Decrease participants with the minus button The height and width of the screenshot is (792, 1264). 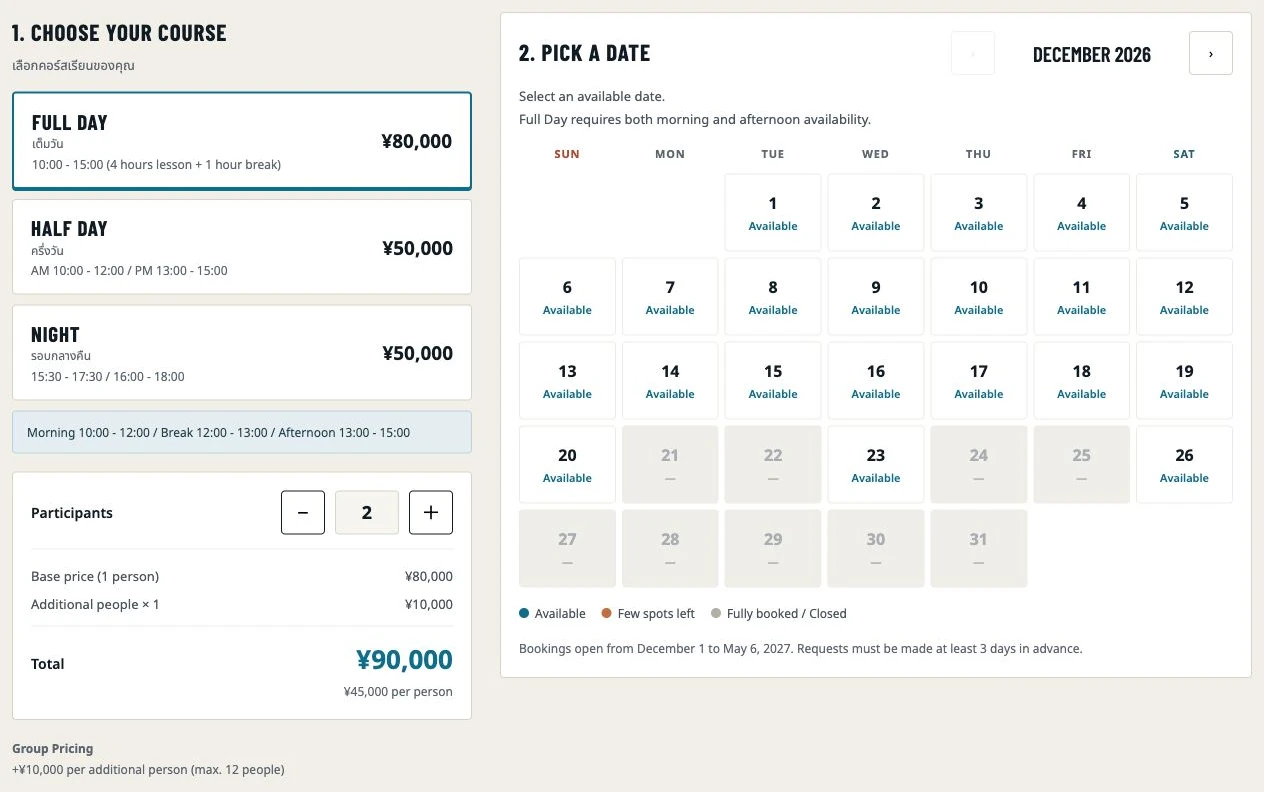[x=303, y=512]
